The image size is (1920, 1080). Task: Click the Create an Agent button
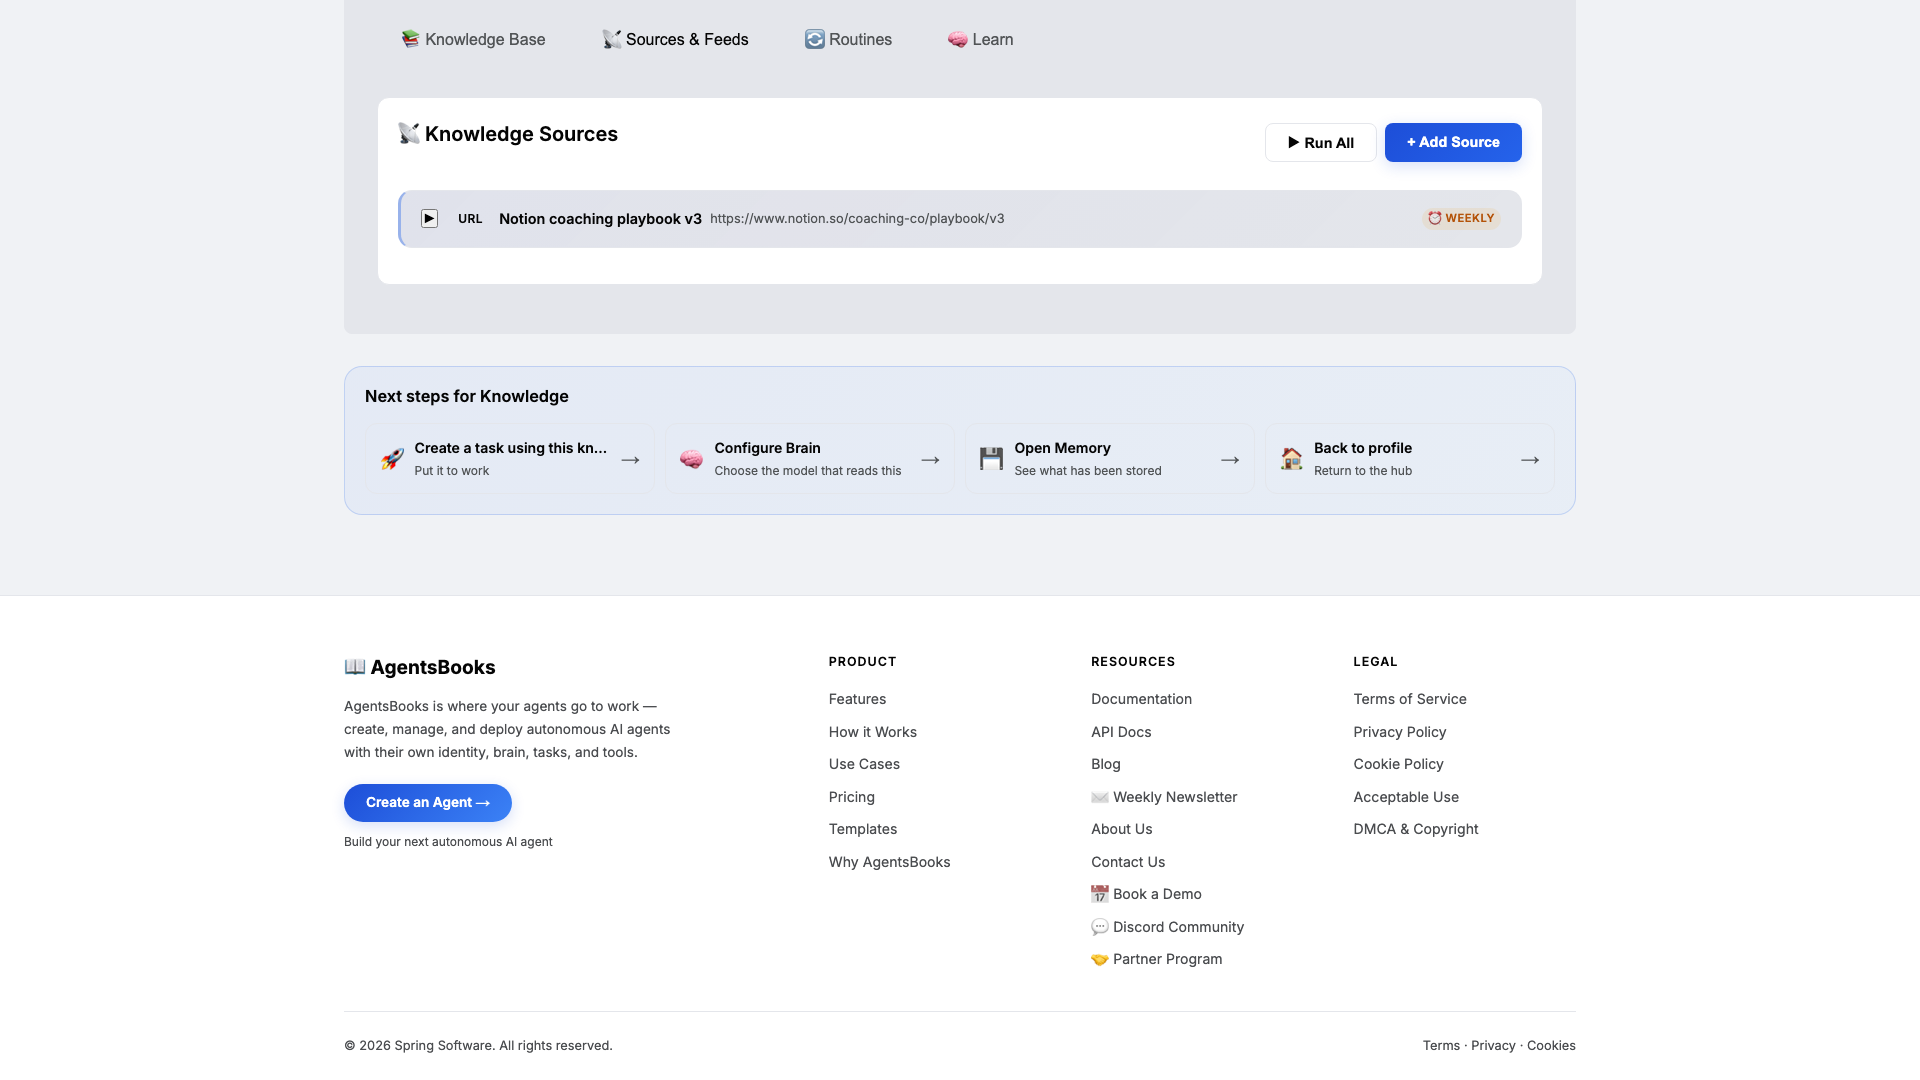point(428,803)
